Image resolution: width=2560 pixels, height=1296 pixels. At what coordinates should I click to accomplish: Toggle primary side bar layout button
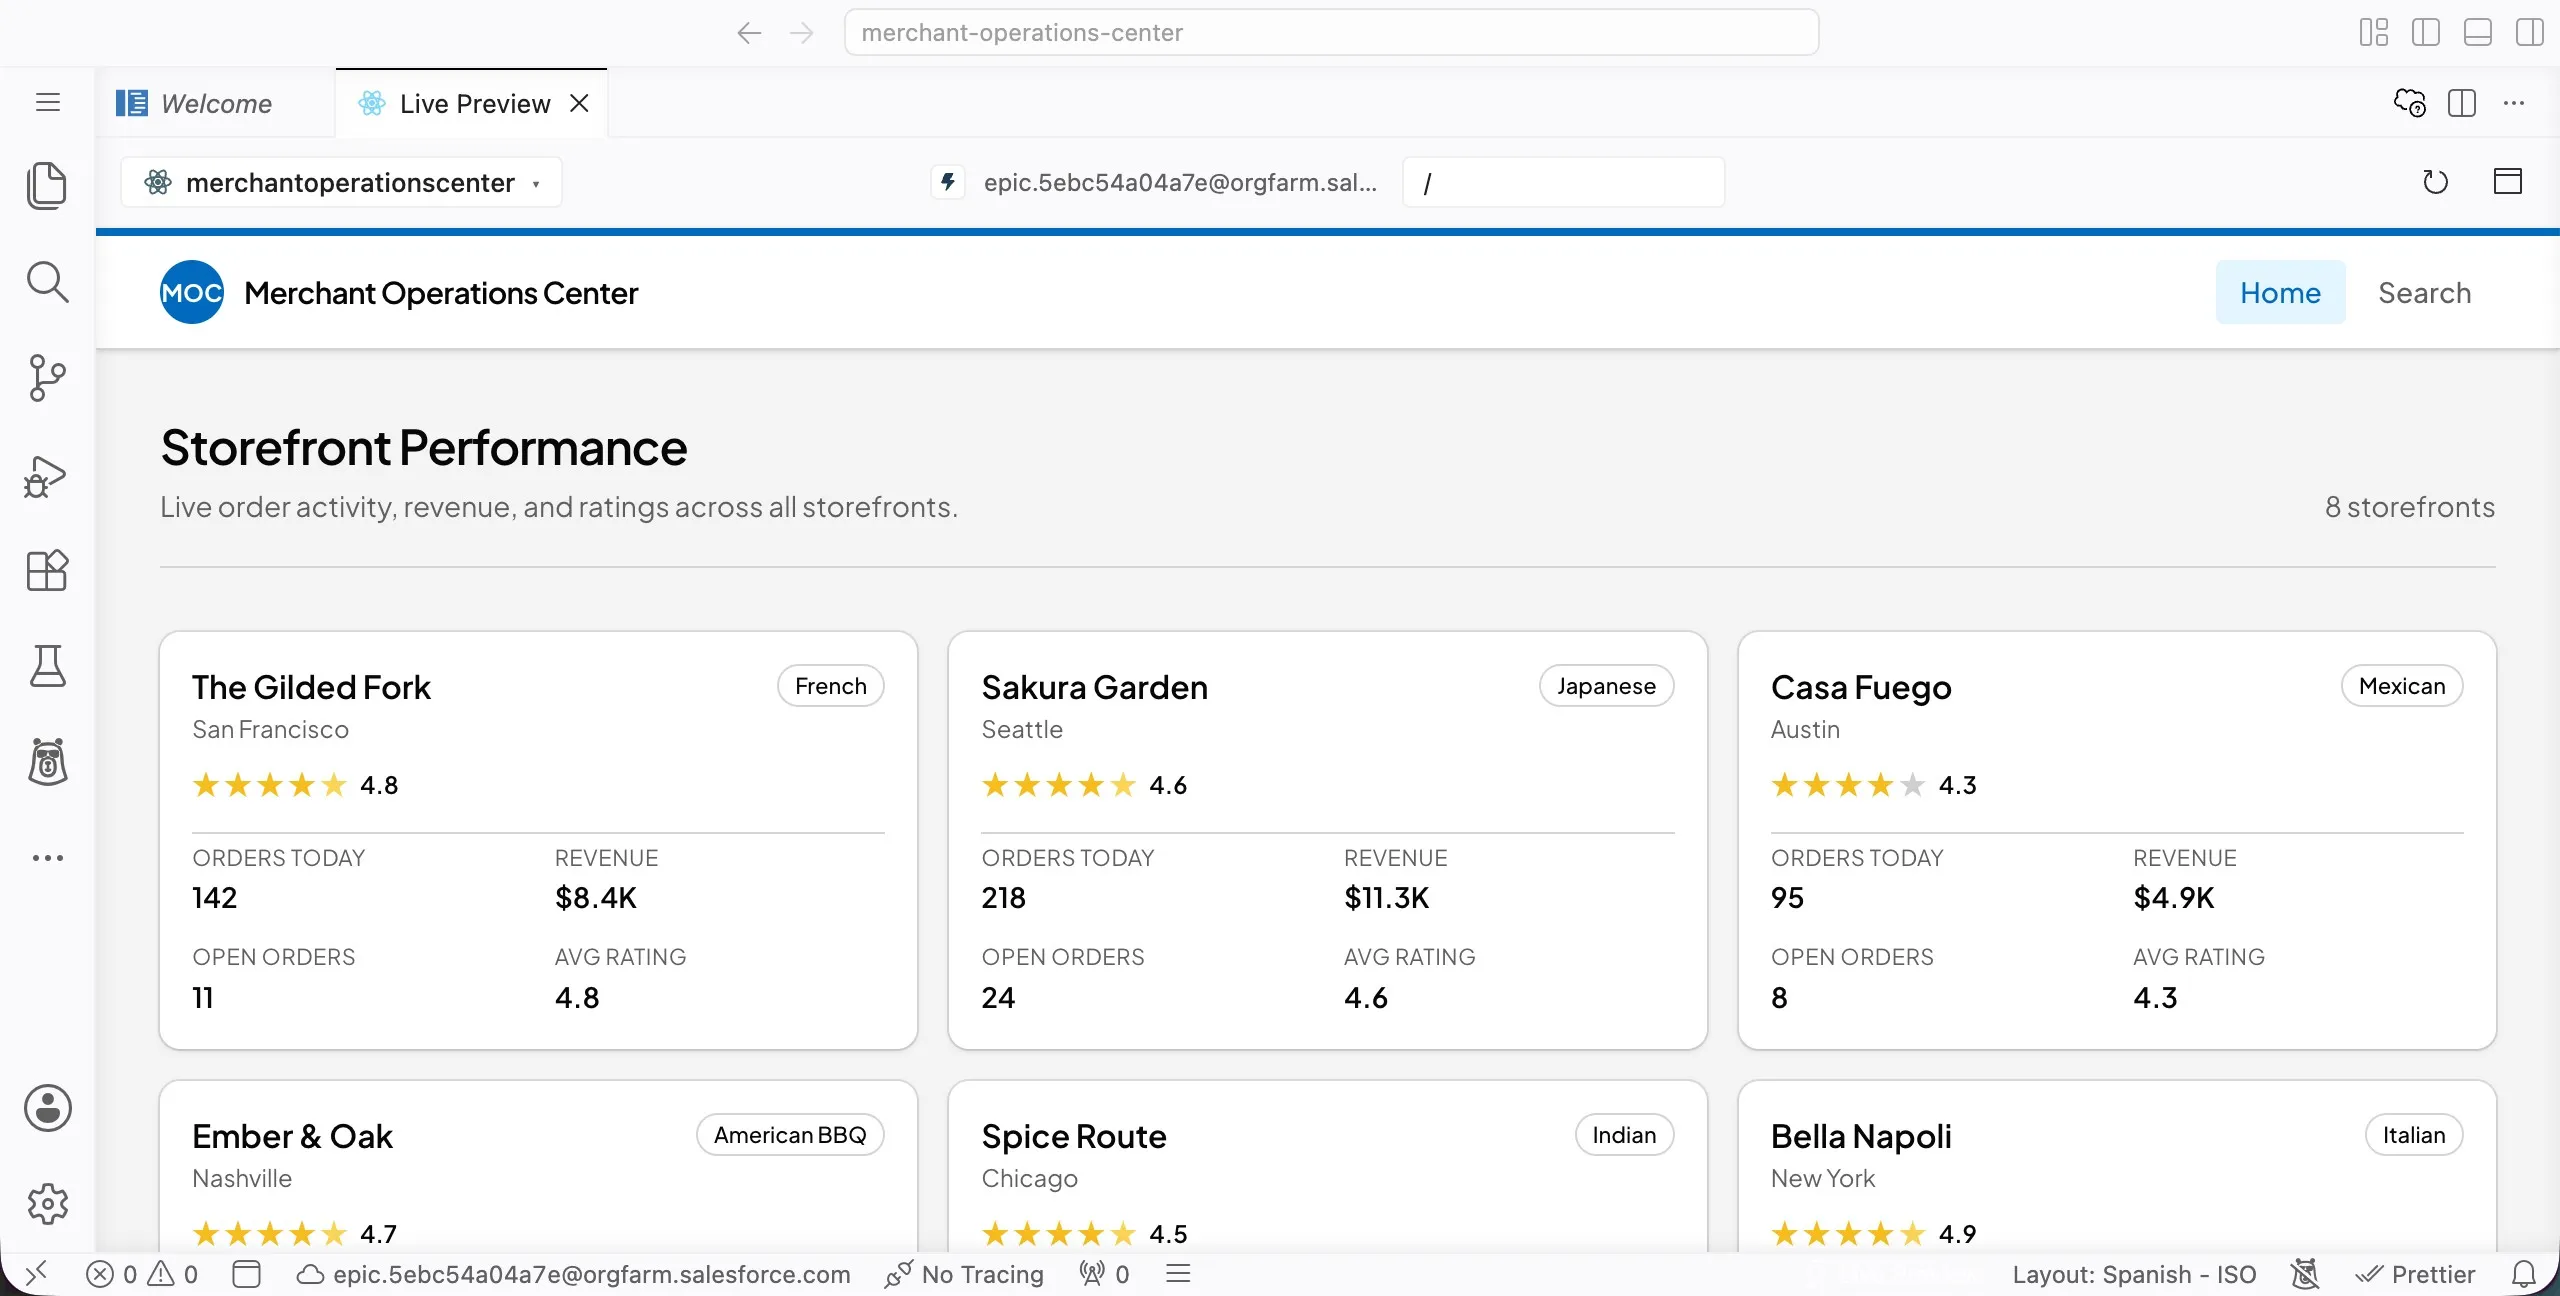(2426, 32)
